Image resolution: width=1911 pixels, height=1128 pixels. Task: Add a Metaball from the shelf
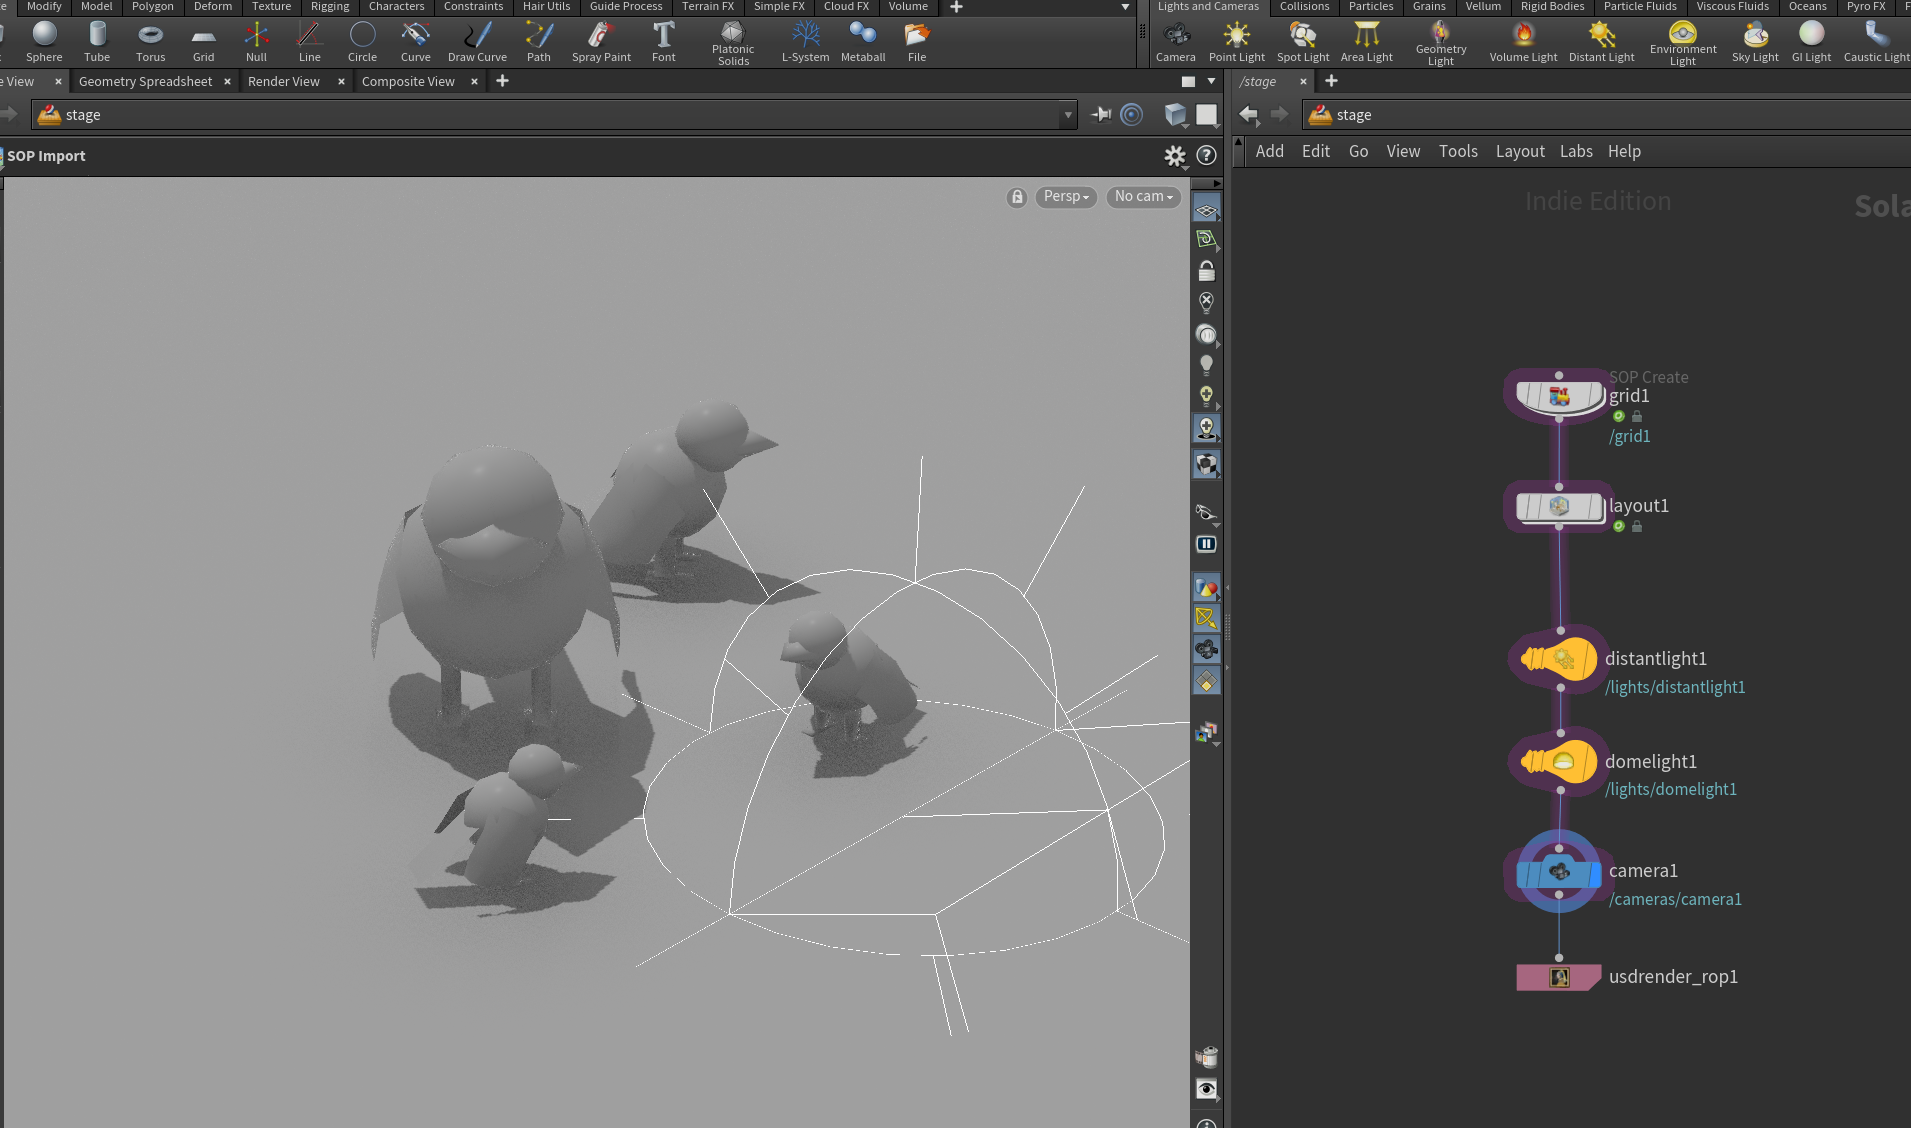click(x=863, y=42)
